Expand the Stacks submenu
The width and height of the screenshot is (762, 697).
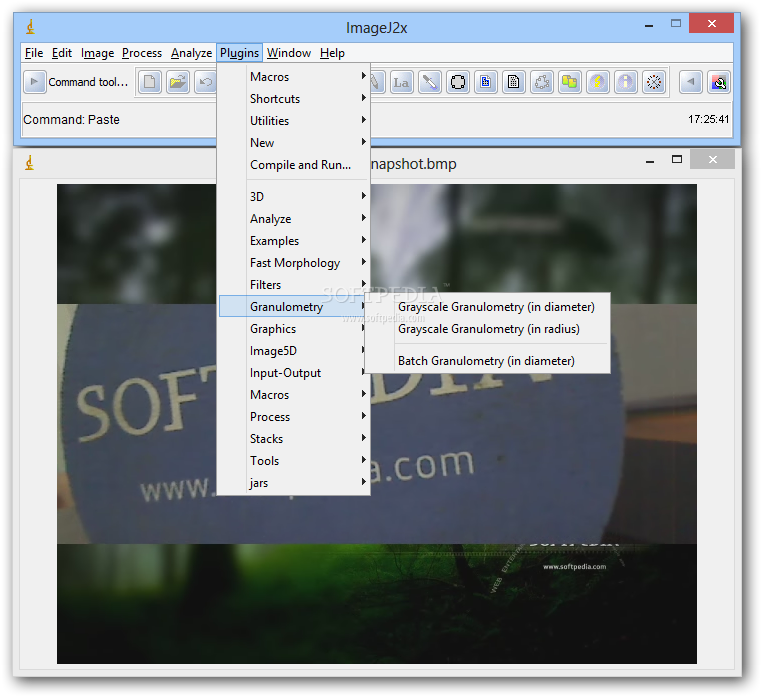click(294, 438)
